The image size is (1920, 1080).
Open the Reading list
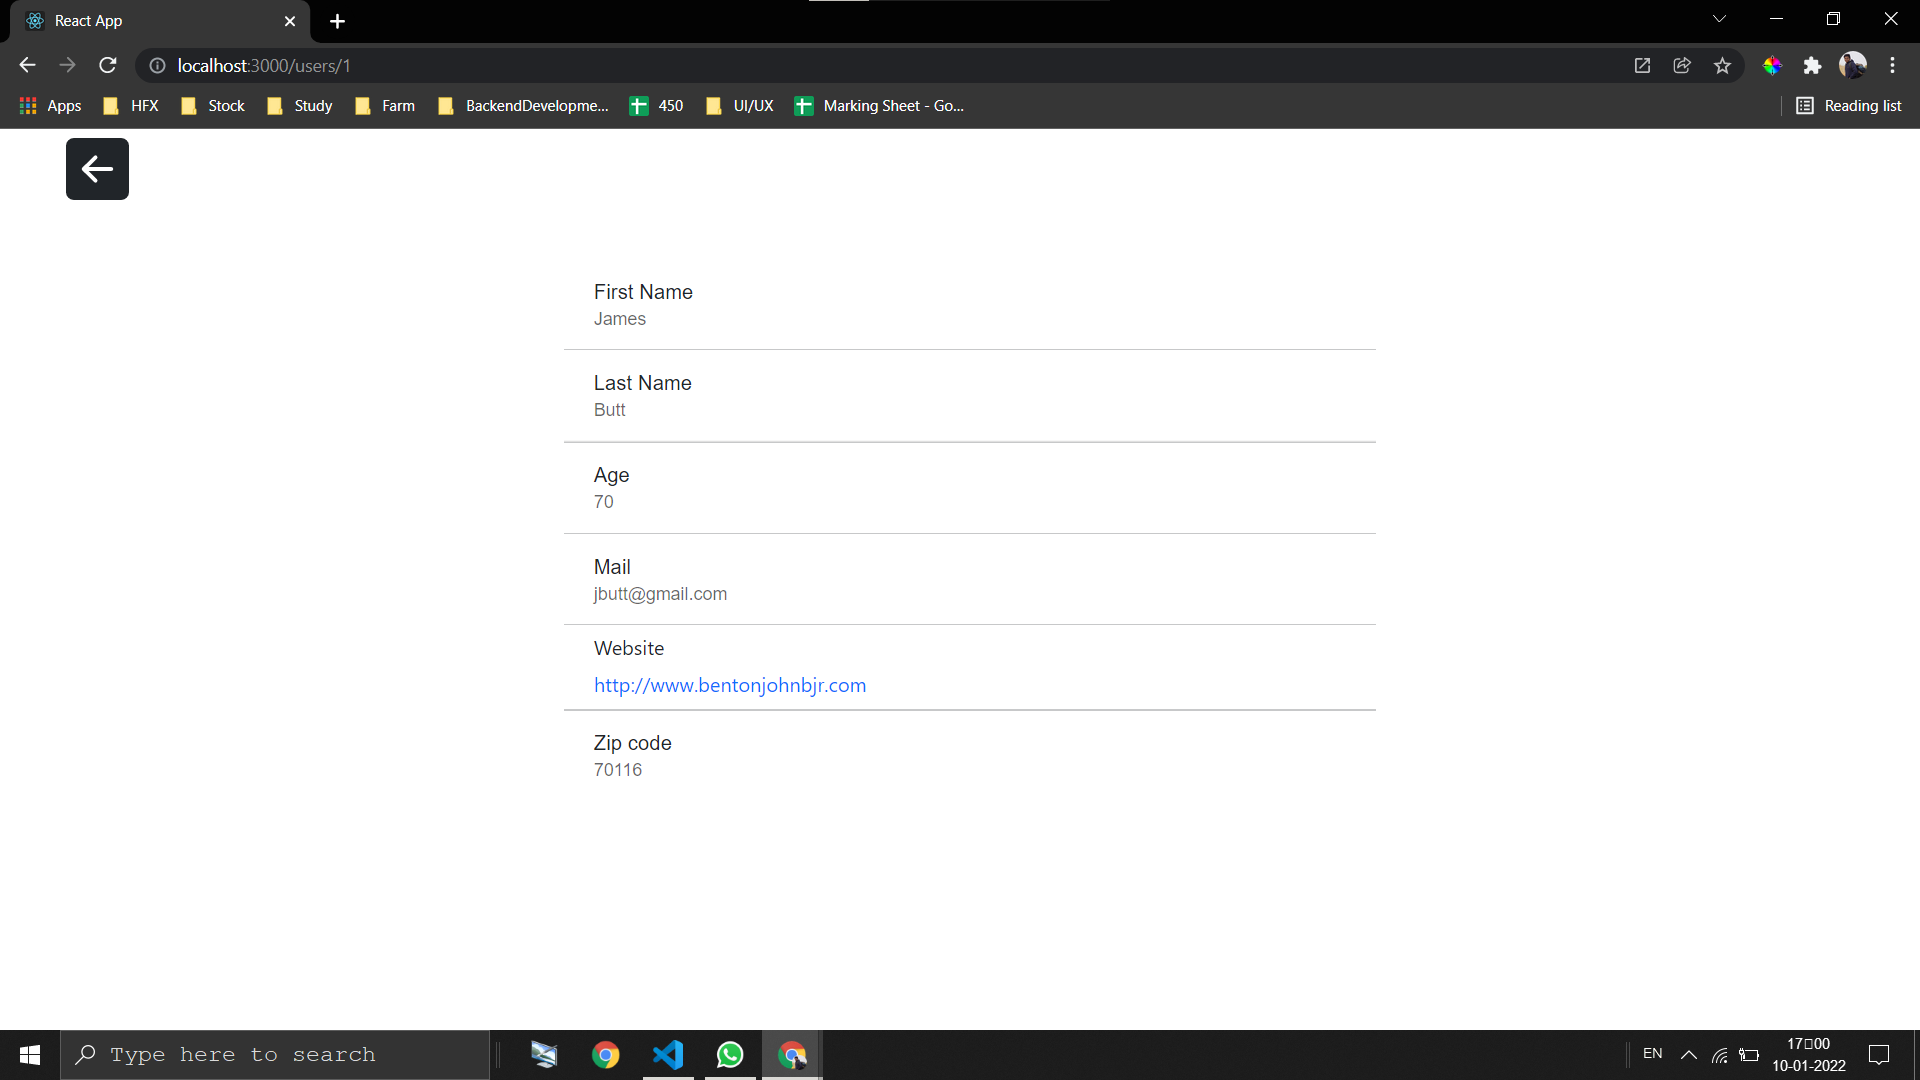[1848, 105]
